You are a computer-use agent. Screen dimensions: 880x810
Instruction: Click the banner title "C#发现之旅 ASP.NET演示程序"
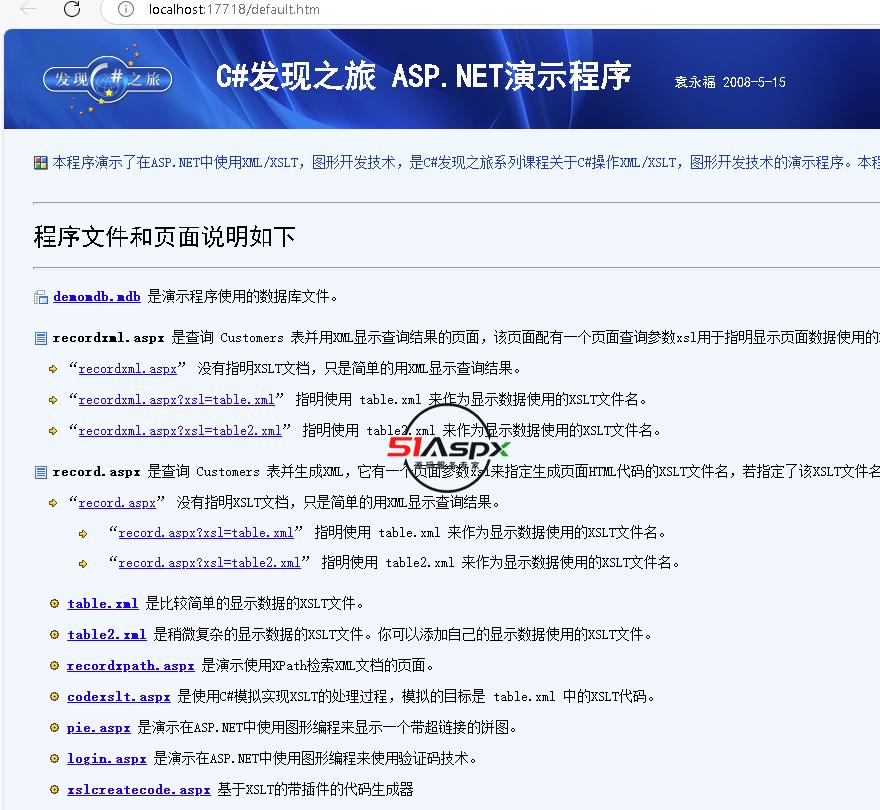tap(424, 76)
